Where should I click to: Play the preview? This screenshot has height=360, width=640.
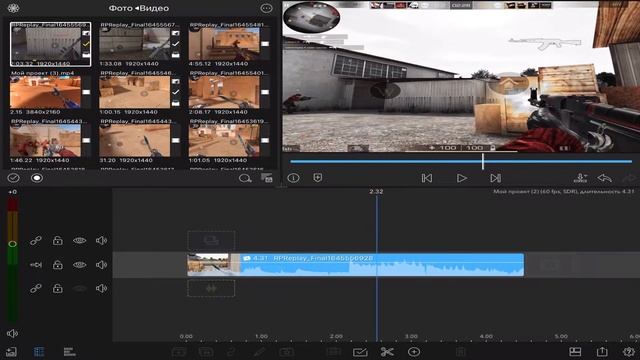(x=461, y=178)
